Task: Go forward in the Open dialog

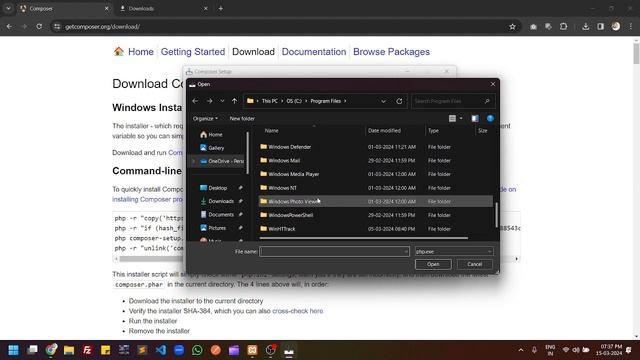Action: pyautogui.click(x=209, y=101)
